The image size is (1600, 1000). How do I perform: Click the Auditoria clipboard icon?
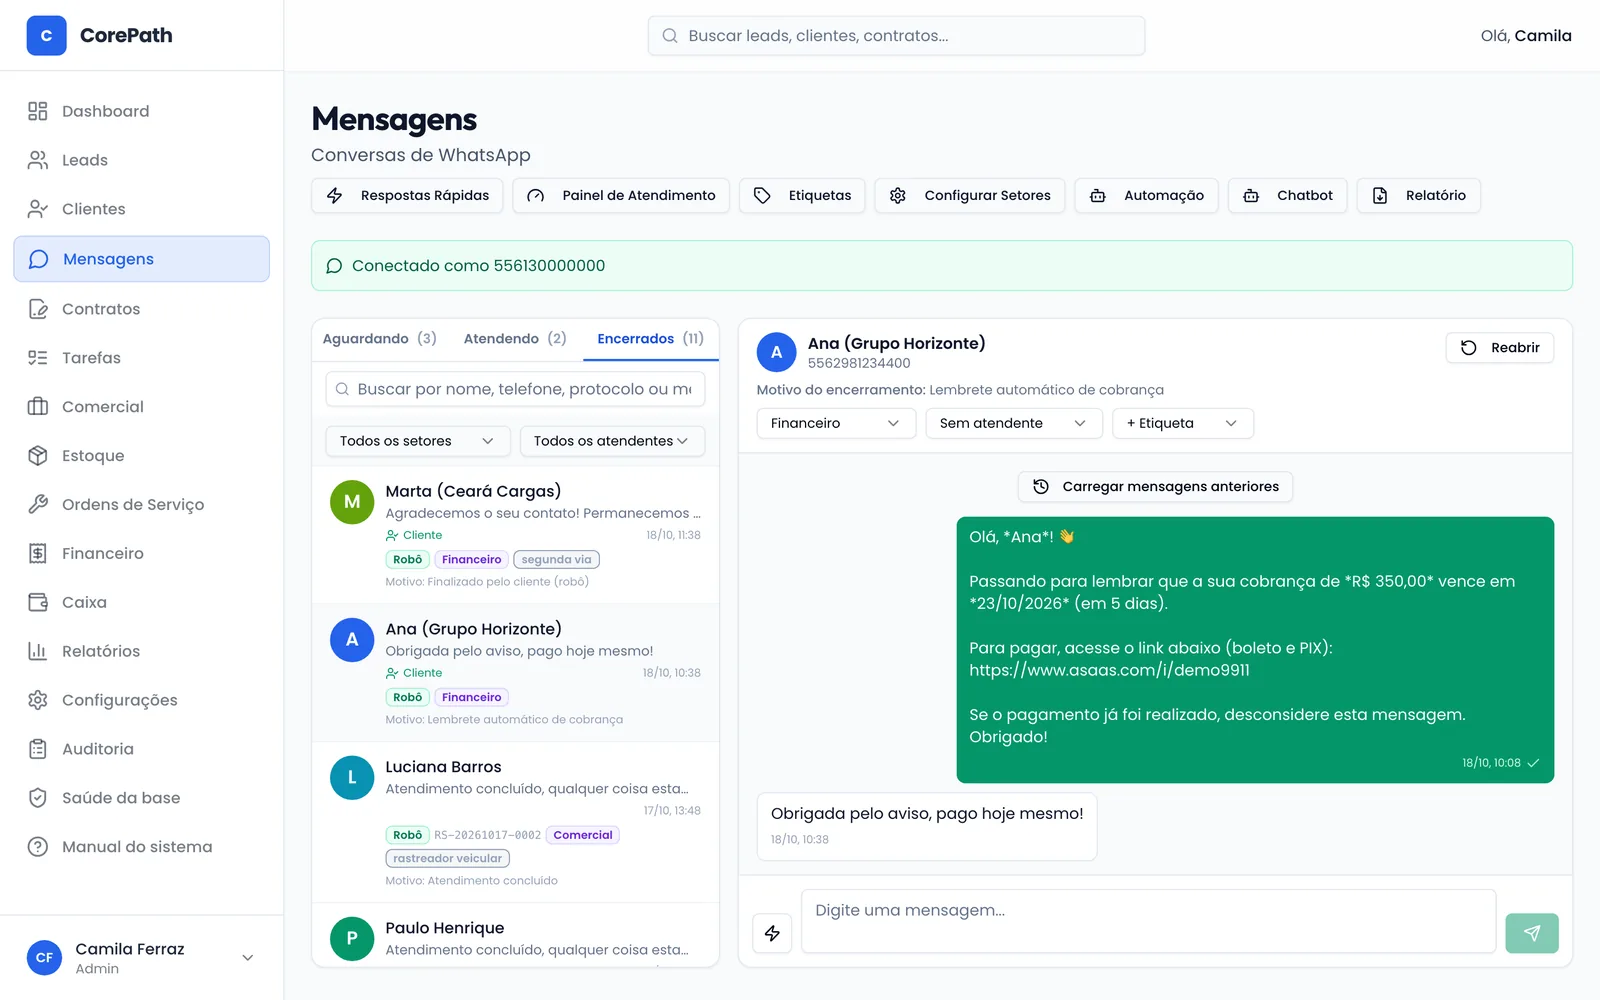point(38,749)
